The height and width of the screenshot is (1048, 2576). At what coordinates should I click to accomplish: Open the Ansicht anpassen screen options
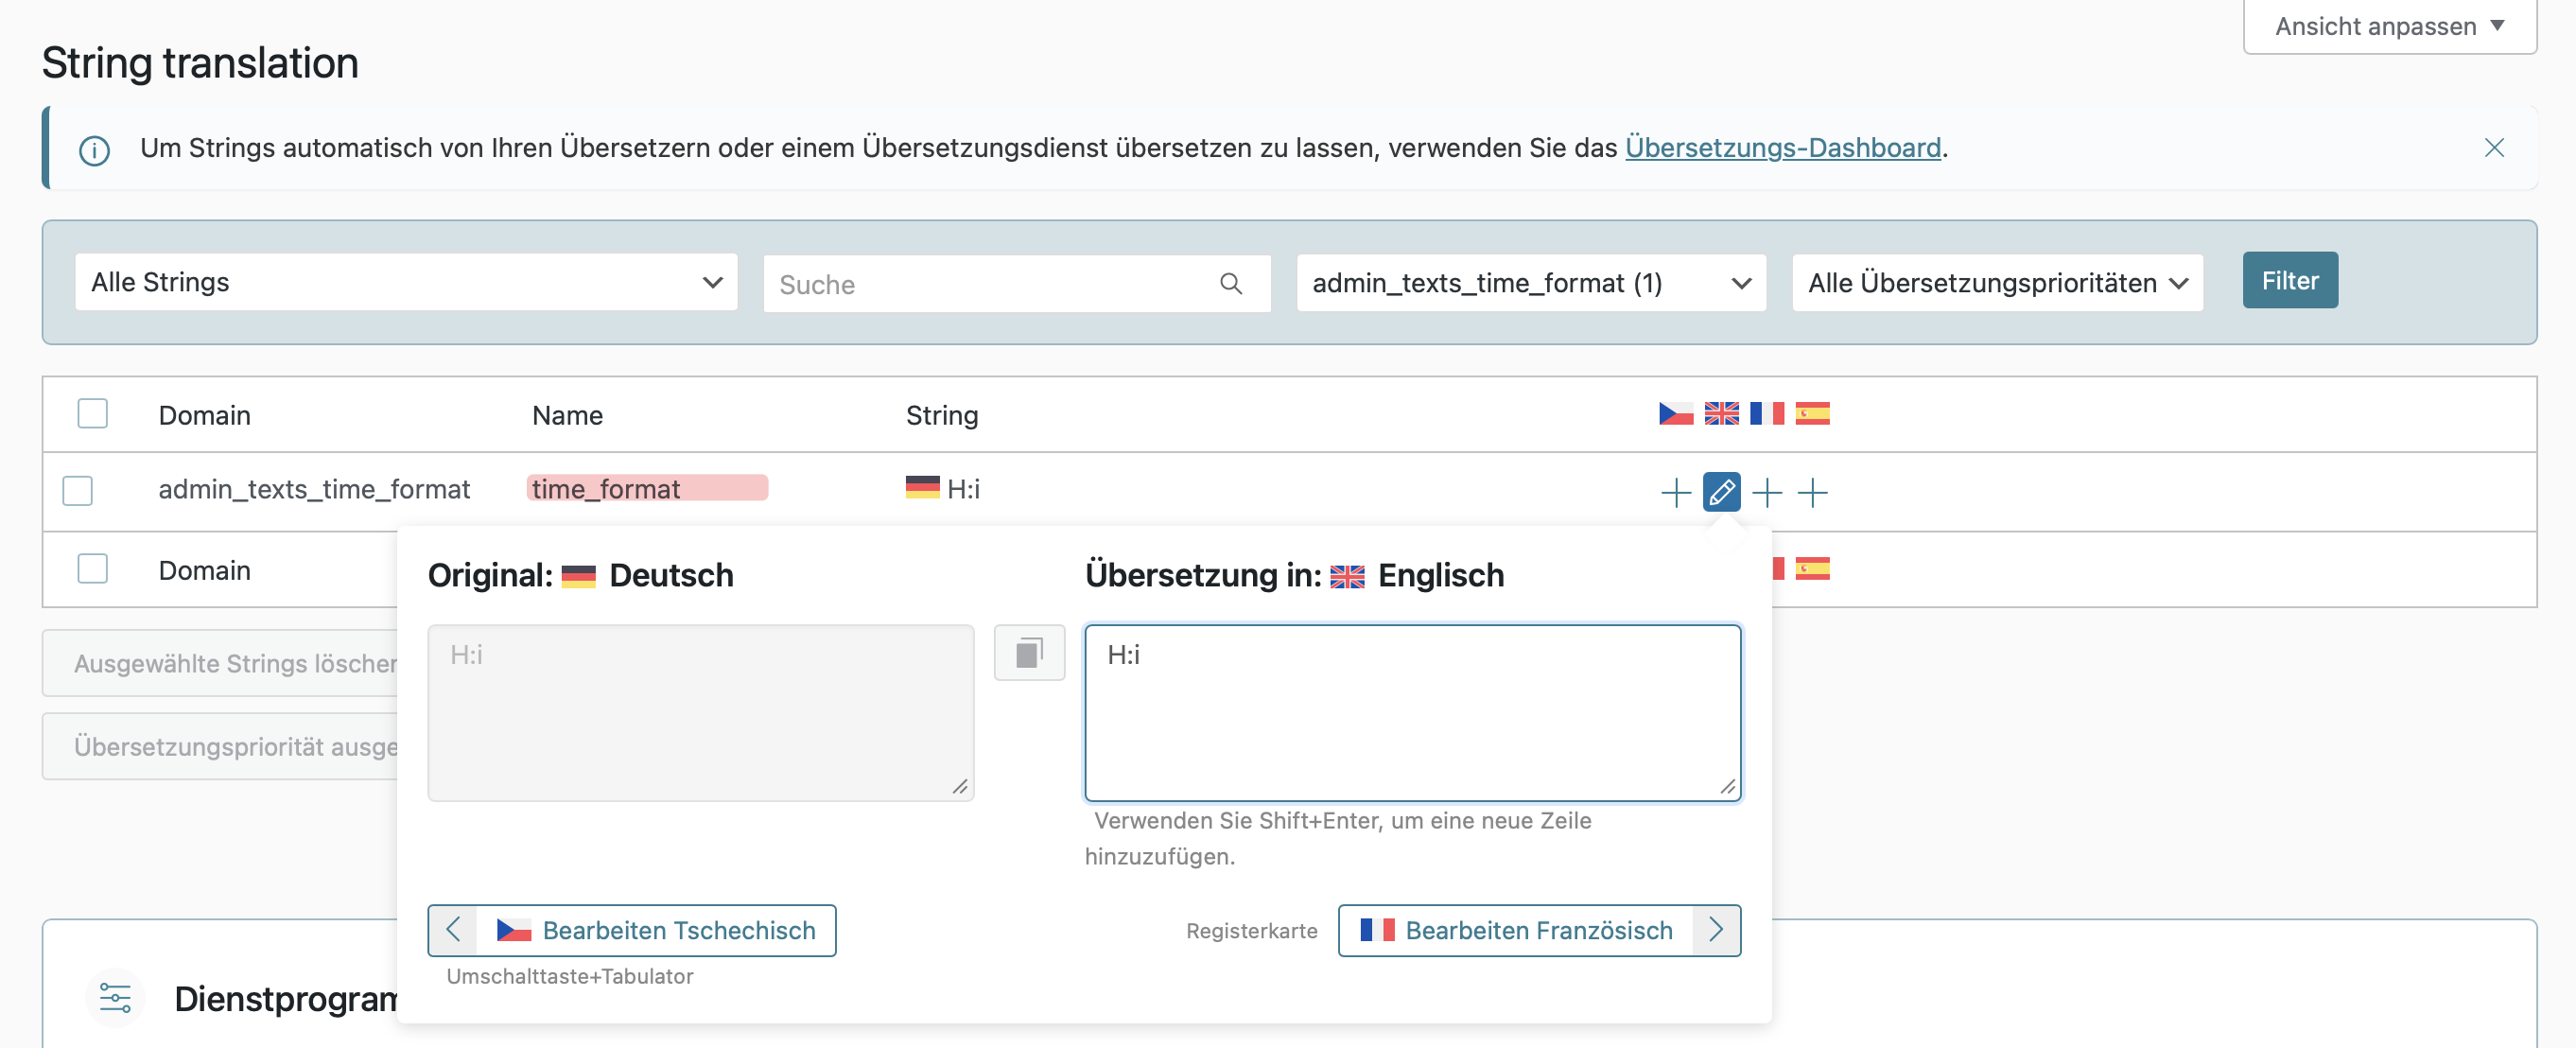tap(2388, 26)
